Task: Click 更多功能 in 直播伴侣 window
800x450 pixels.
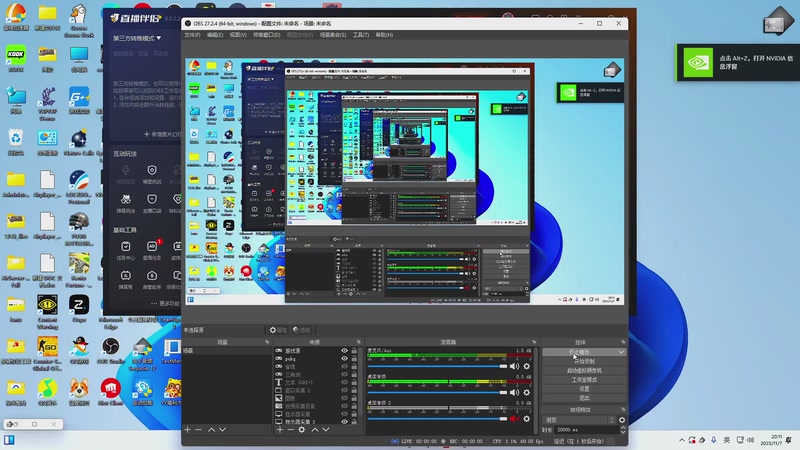Action: tap(165, 303)
